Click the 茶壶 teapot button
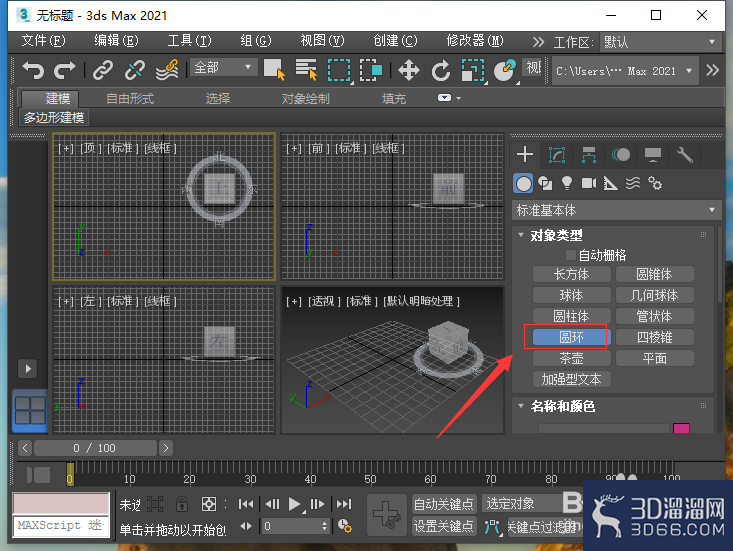The image size is (733, 551). (571, 358)
